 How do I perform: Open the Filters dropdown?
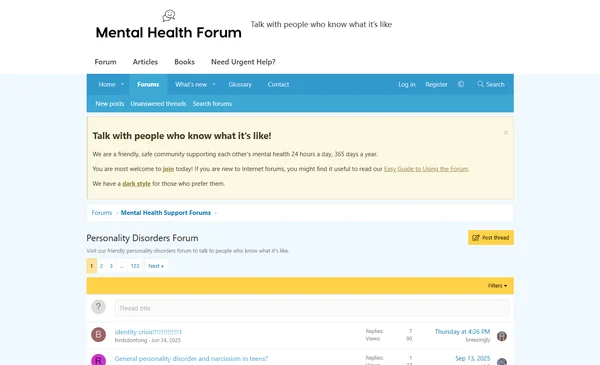pos(497,285)
